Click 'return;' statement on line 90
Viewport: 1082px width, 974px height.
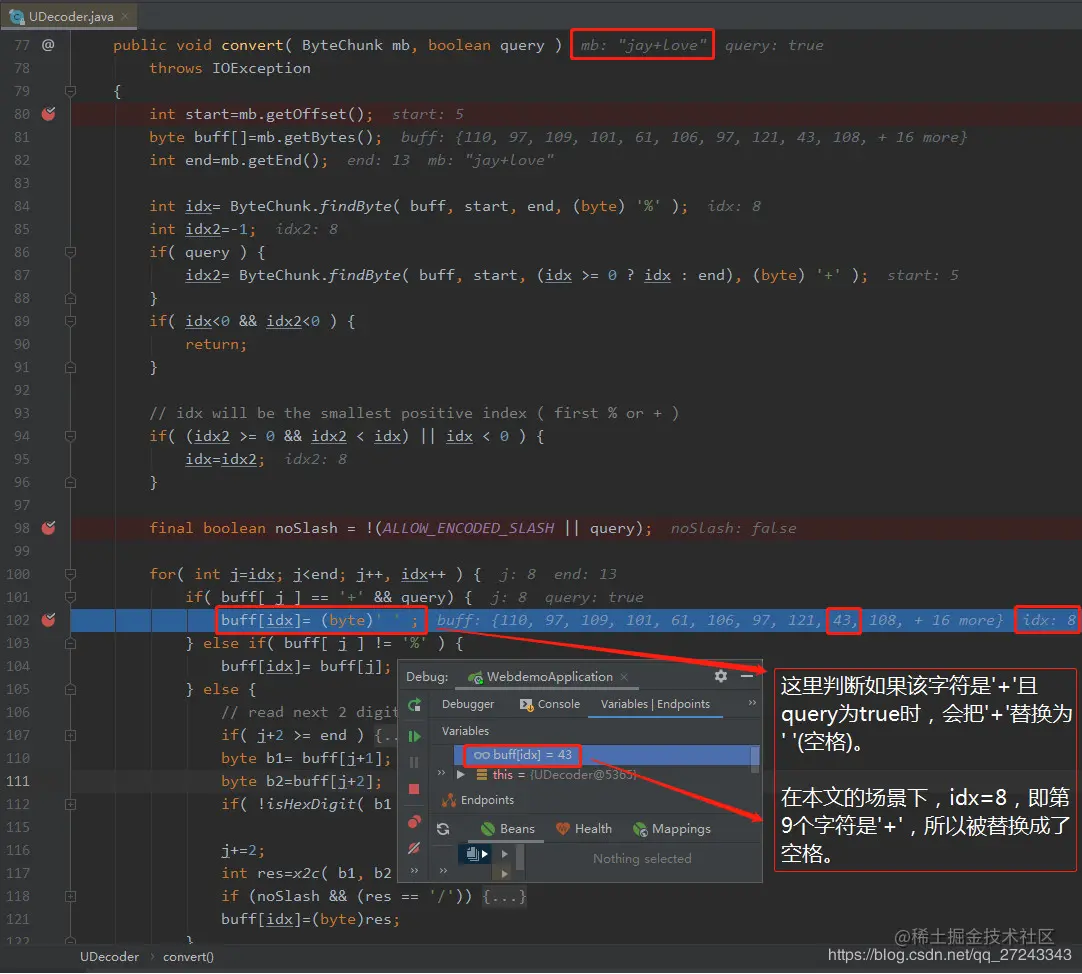pos(215,344)
